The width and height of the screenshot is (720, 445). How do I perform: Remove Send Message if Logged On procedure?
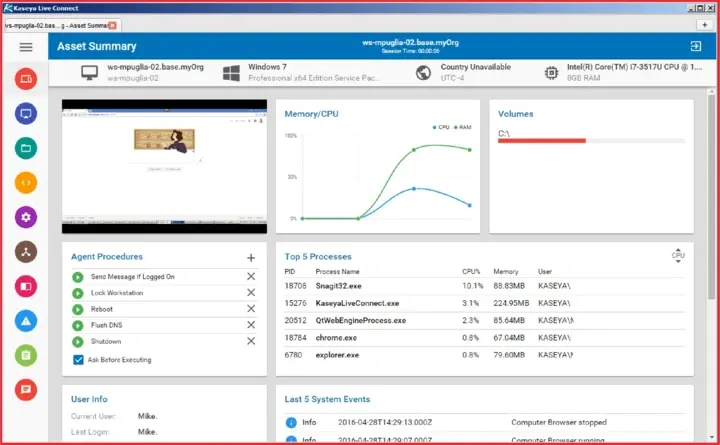pyautogui.click(x=251, y=276)
